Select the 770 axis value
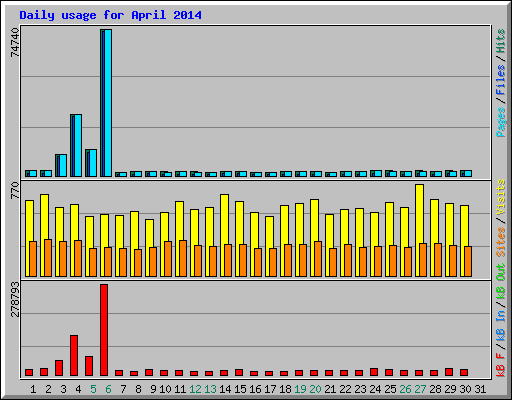512x400 pixels. tap(15, 190)
